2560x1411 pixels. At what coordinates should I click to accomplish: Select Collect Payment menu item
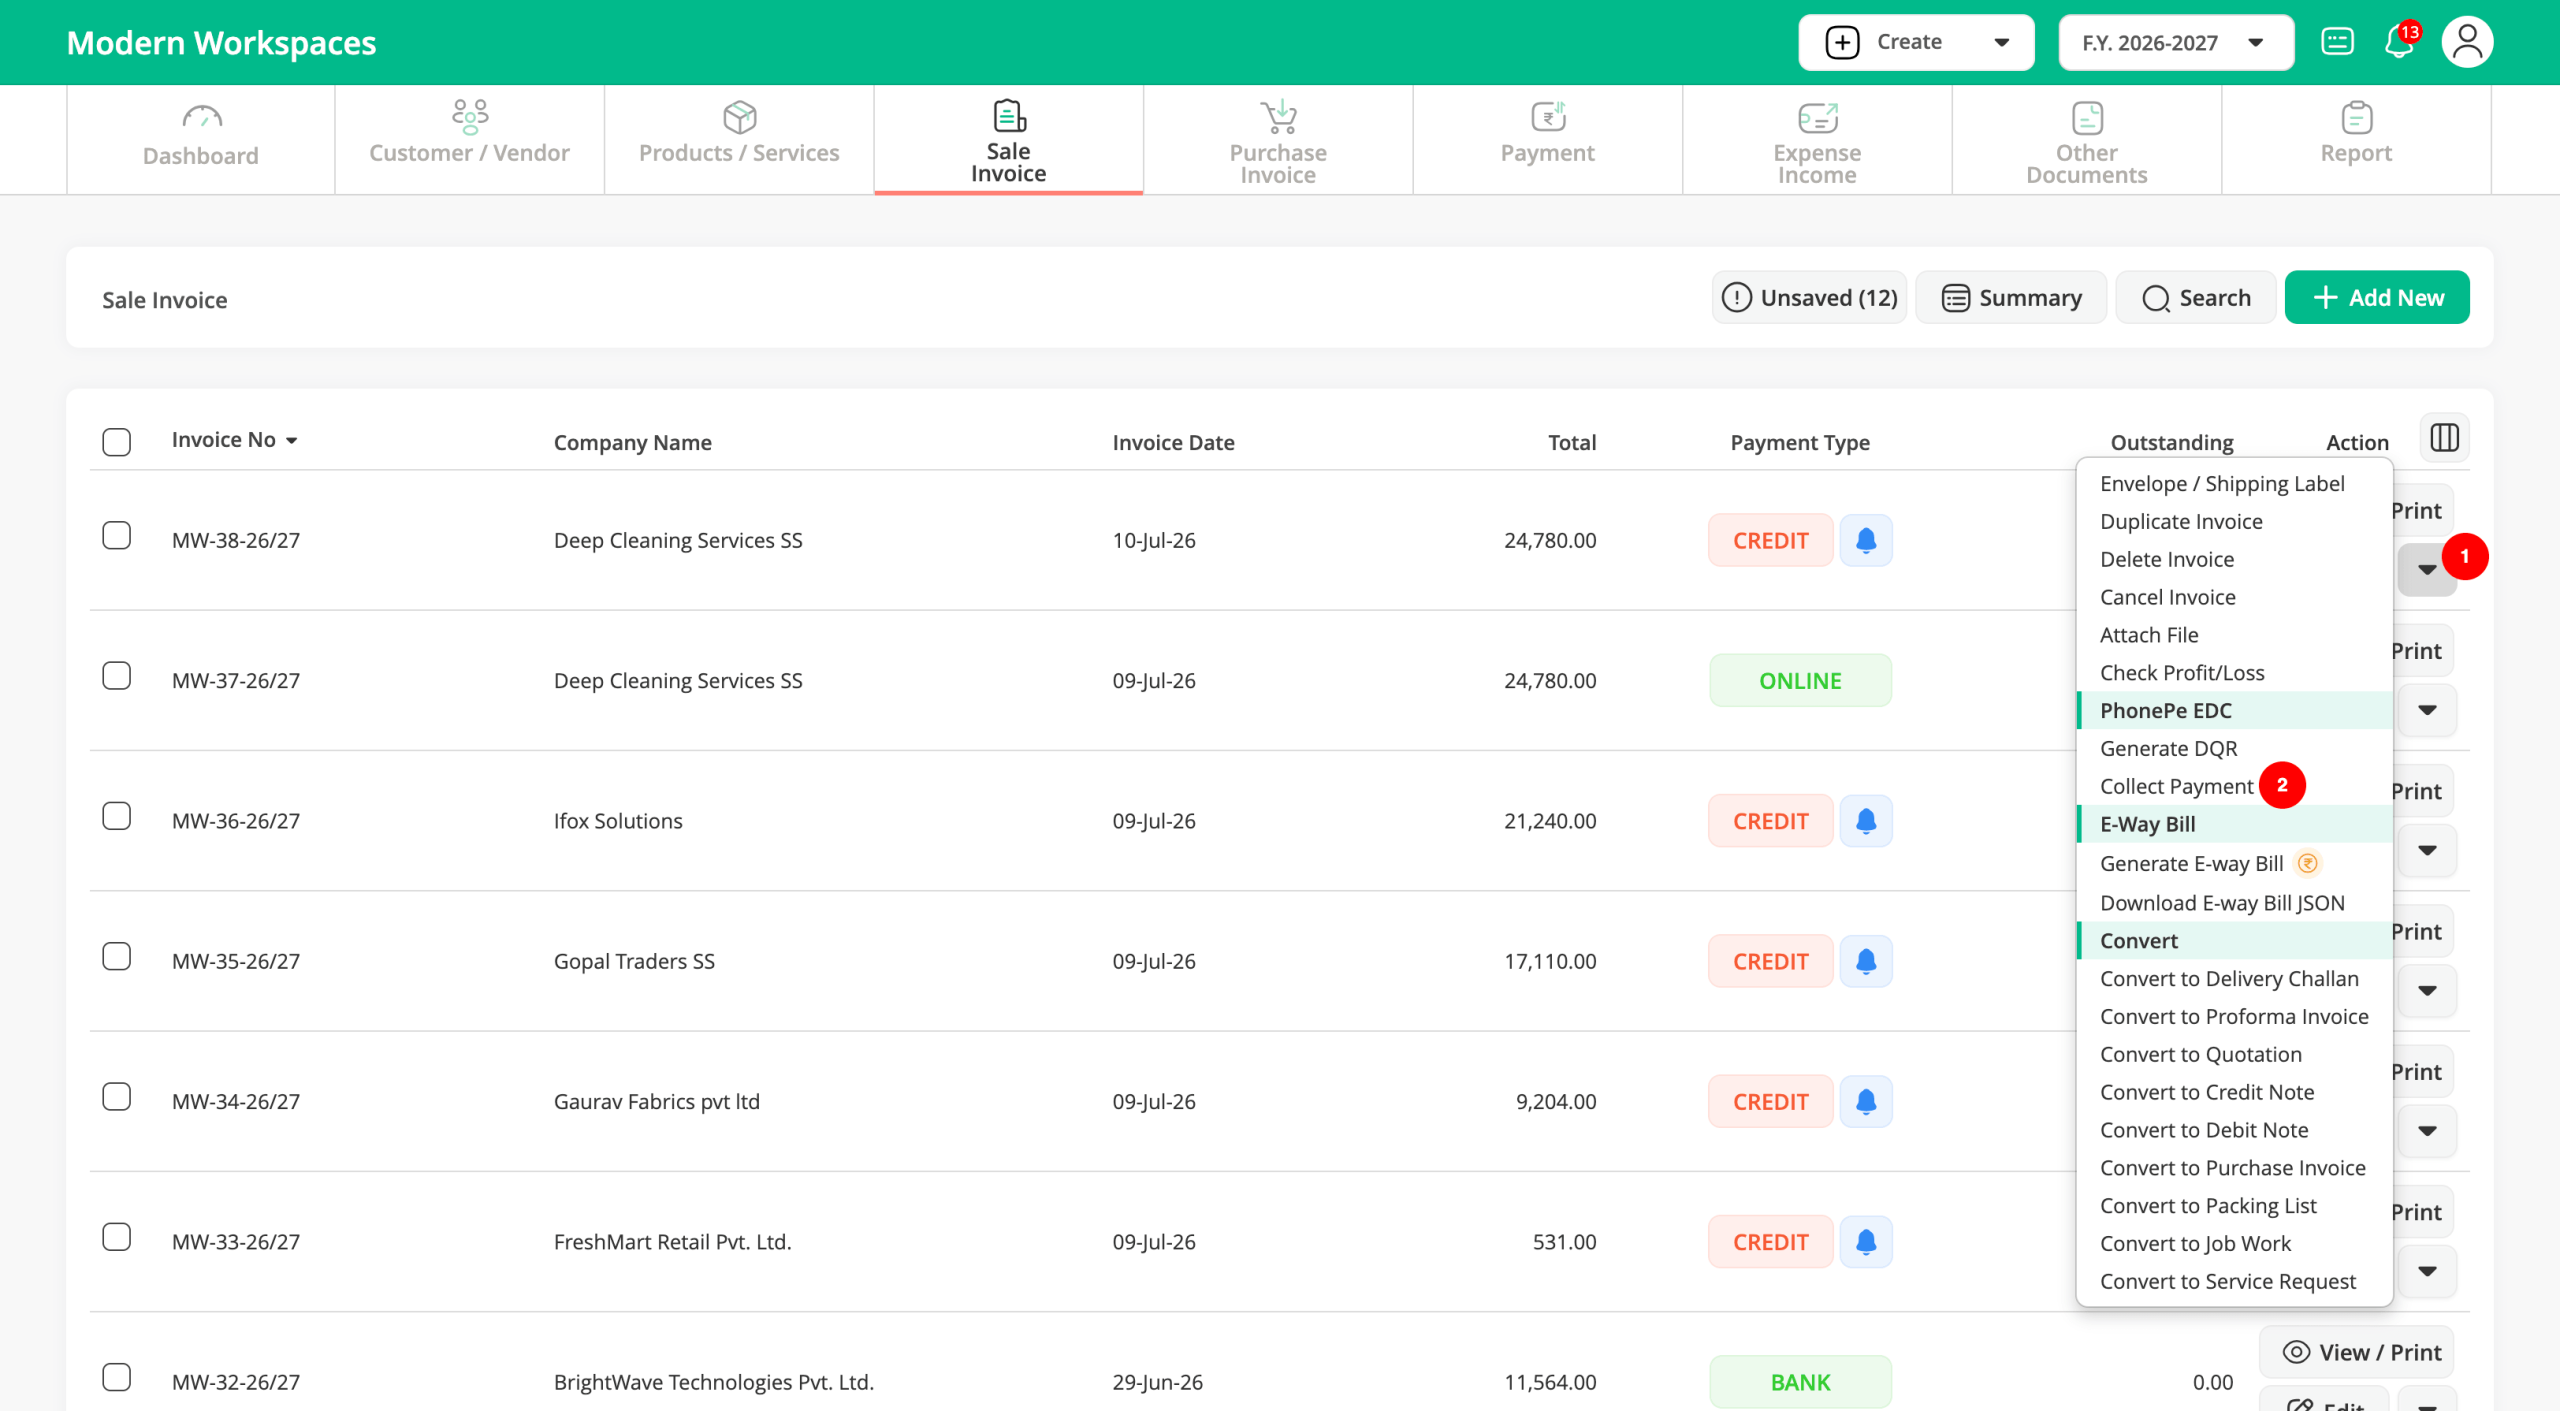(x=2234, y=786)
